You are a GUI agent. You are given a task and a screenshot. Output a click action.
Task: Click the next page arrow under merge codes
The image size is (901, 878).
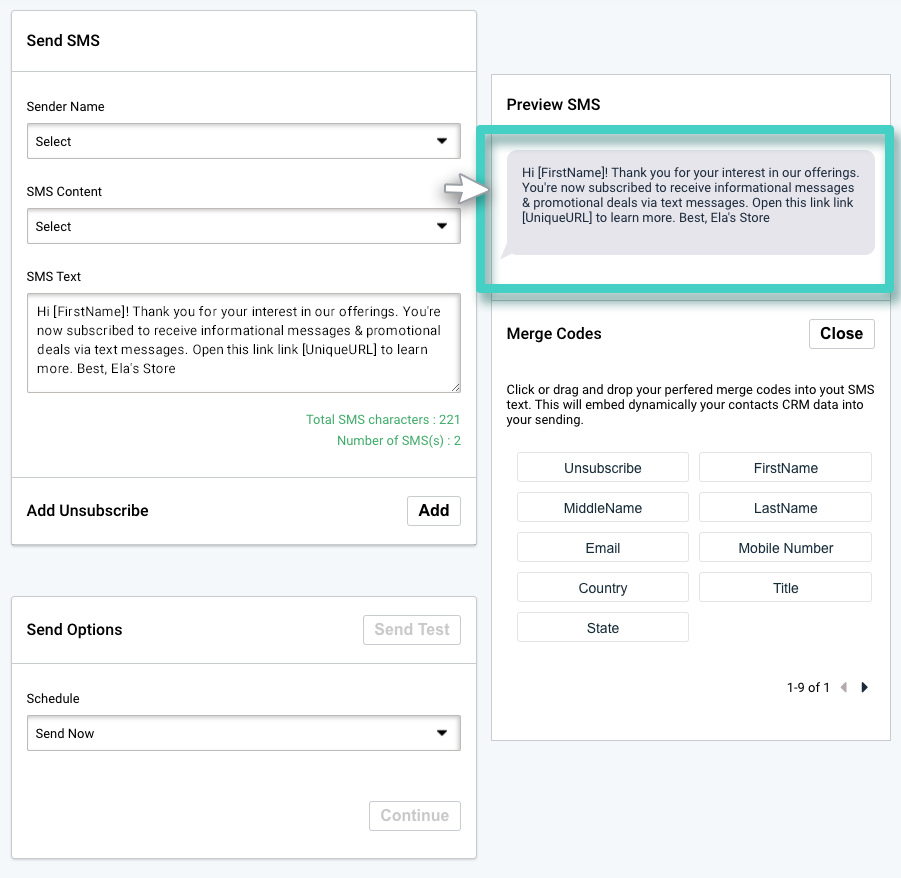[x=864, y=687]
